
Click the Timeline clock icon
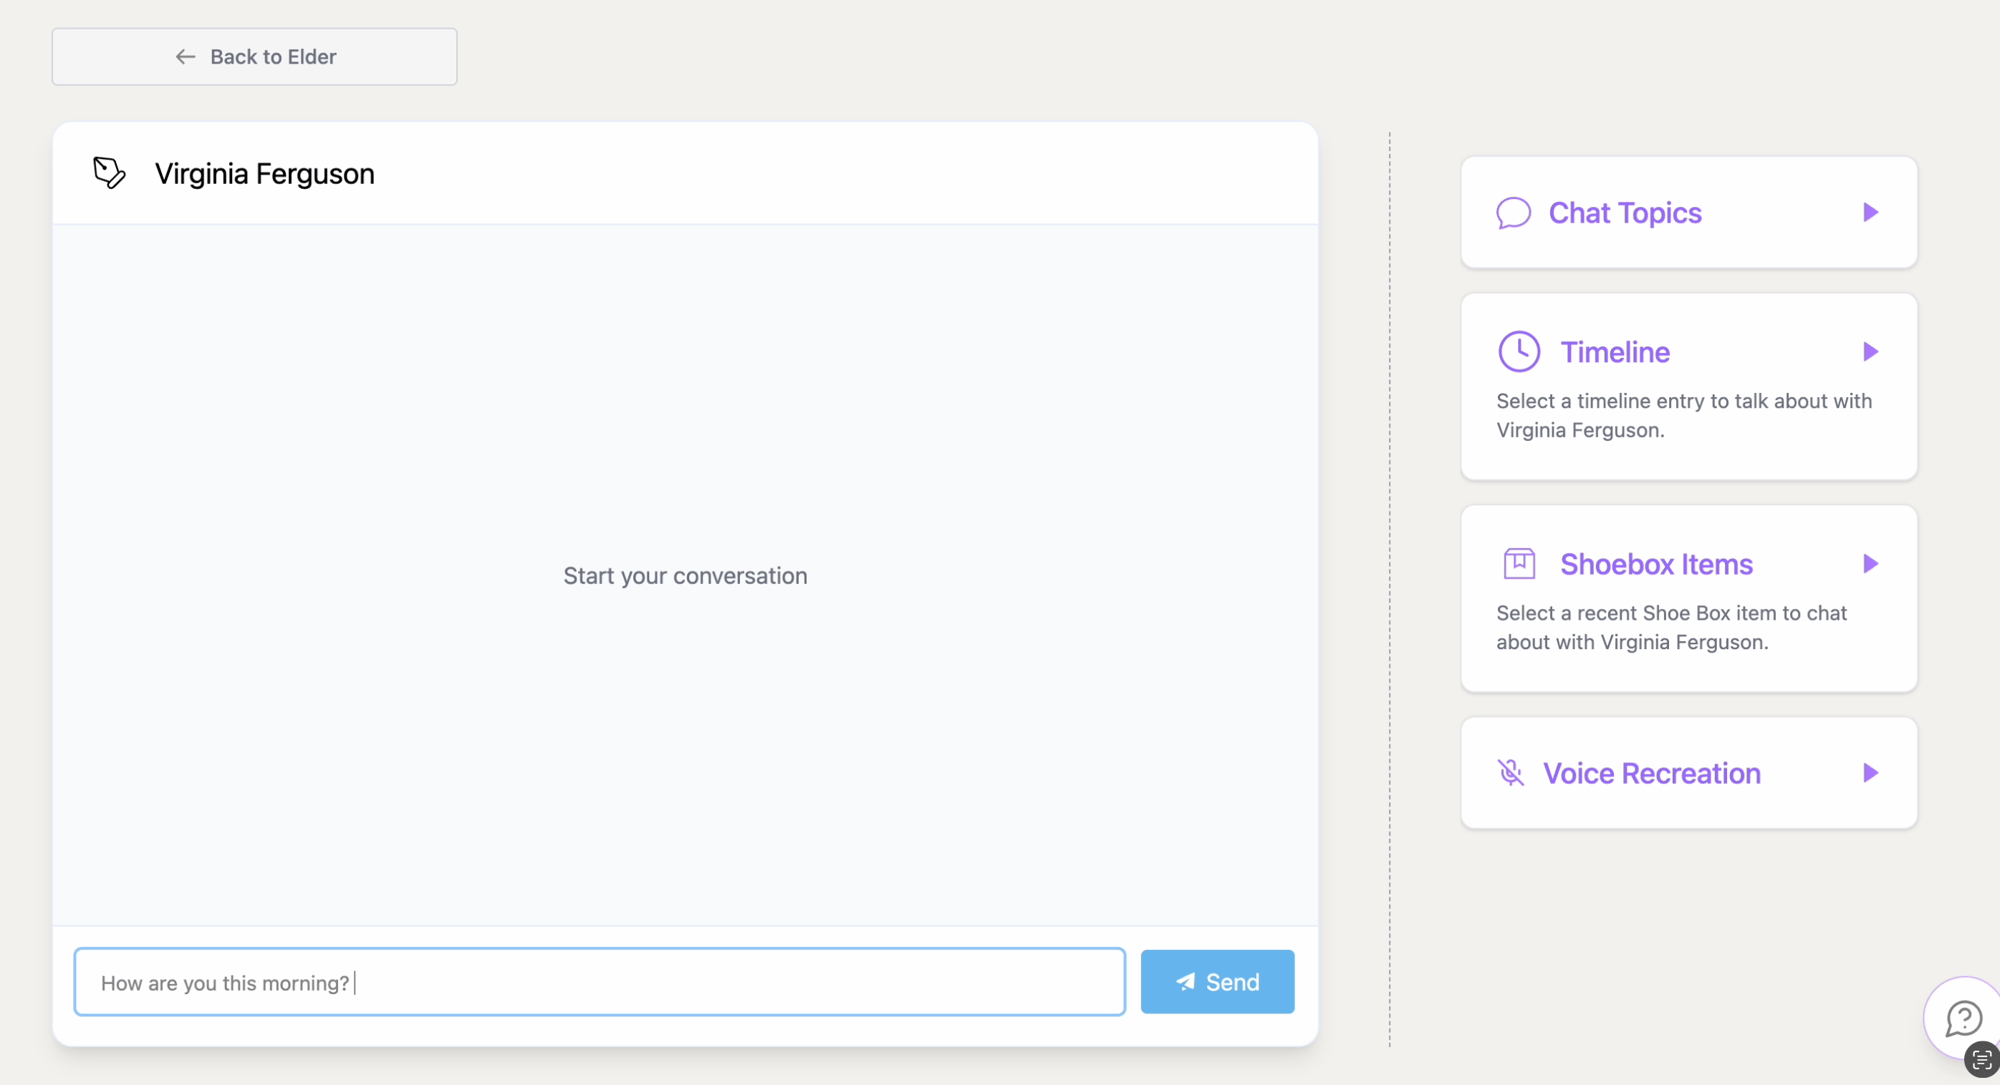1518,352
